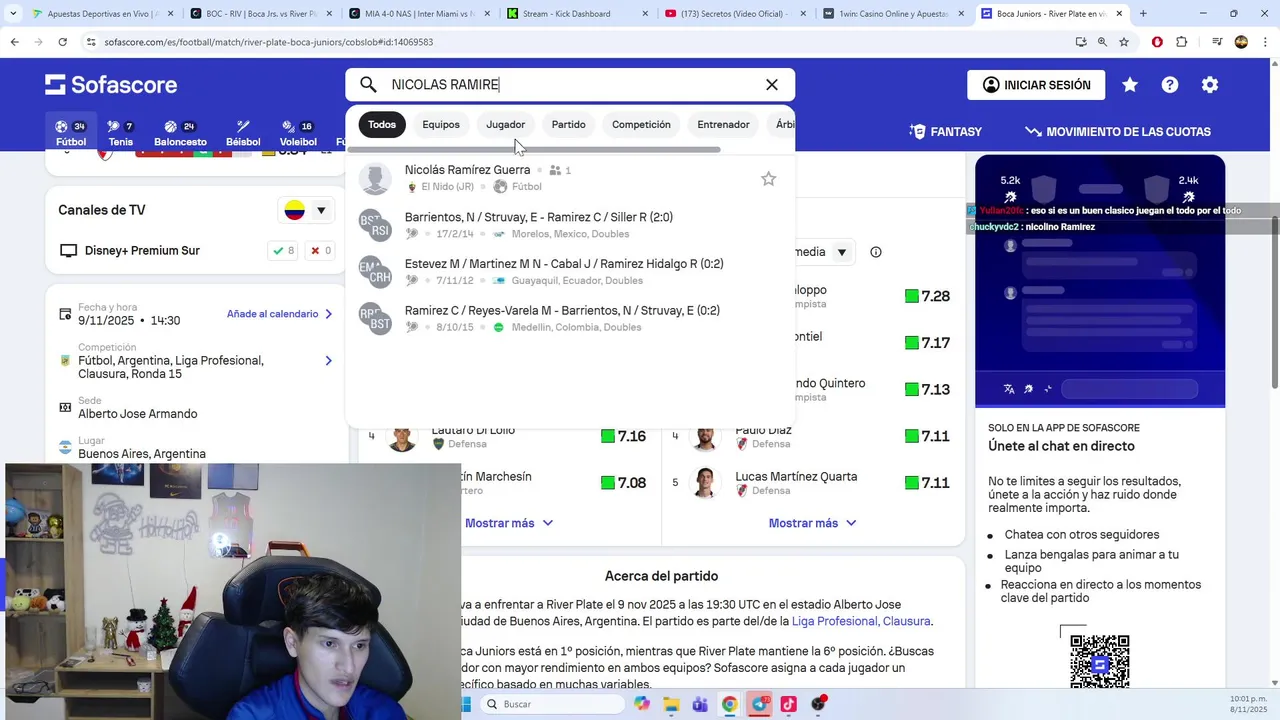Select the Entrenador search filter
Viewport: 1280px width, 720px height.
point(723,125)
